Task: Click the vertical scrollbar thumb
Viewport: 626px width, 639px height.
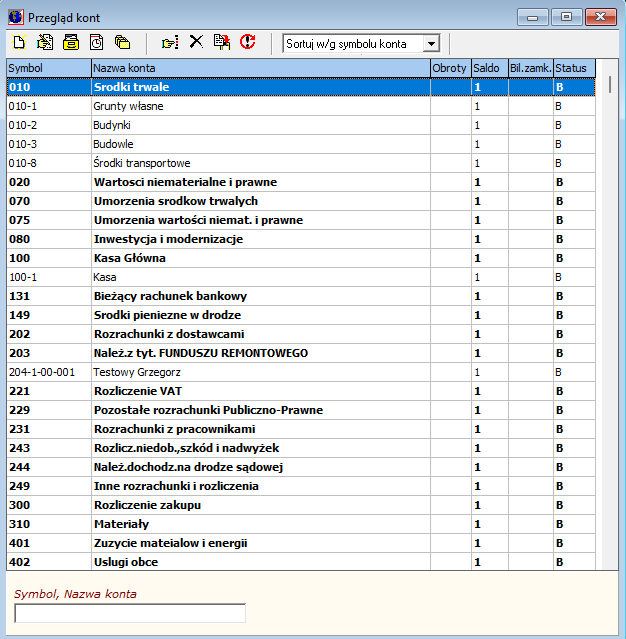Action: coord(610,84)
